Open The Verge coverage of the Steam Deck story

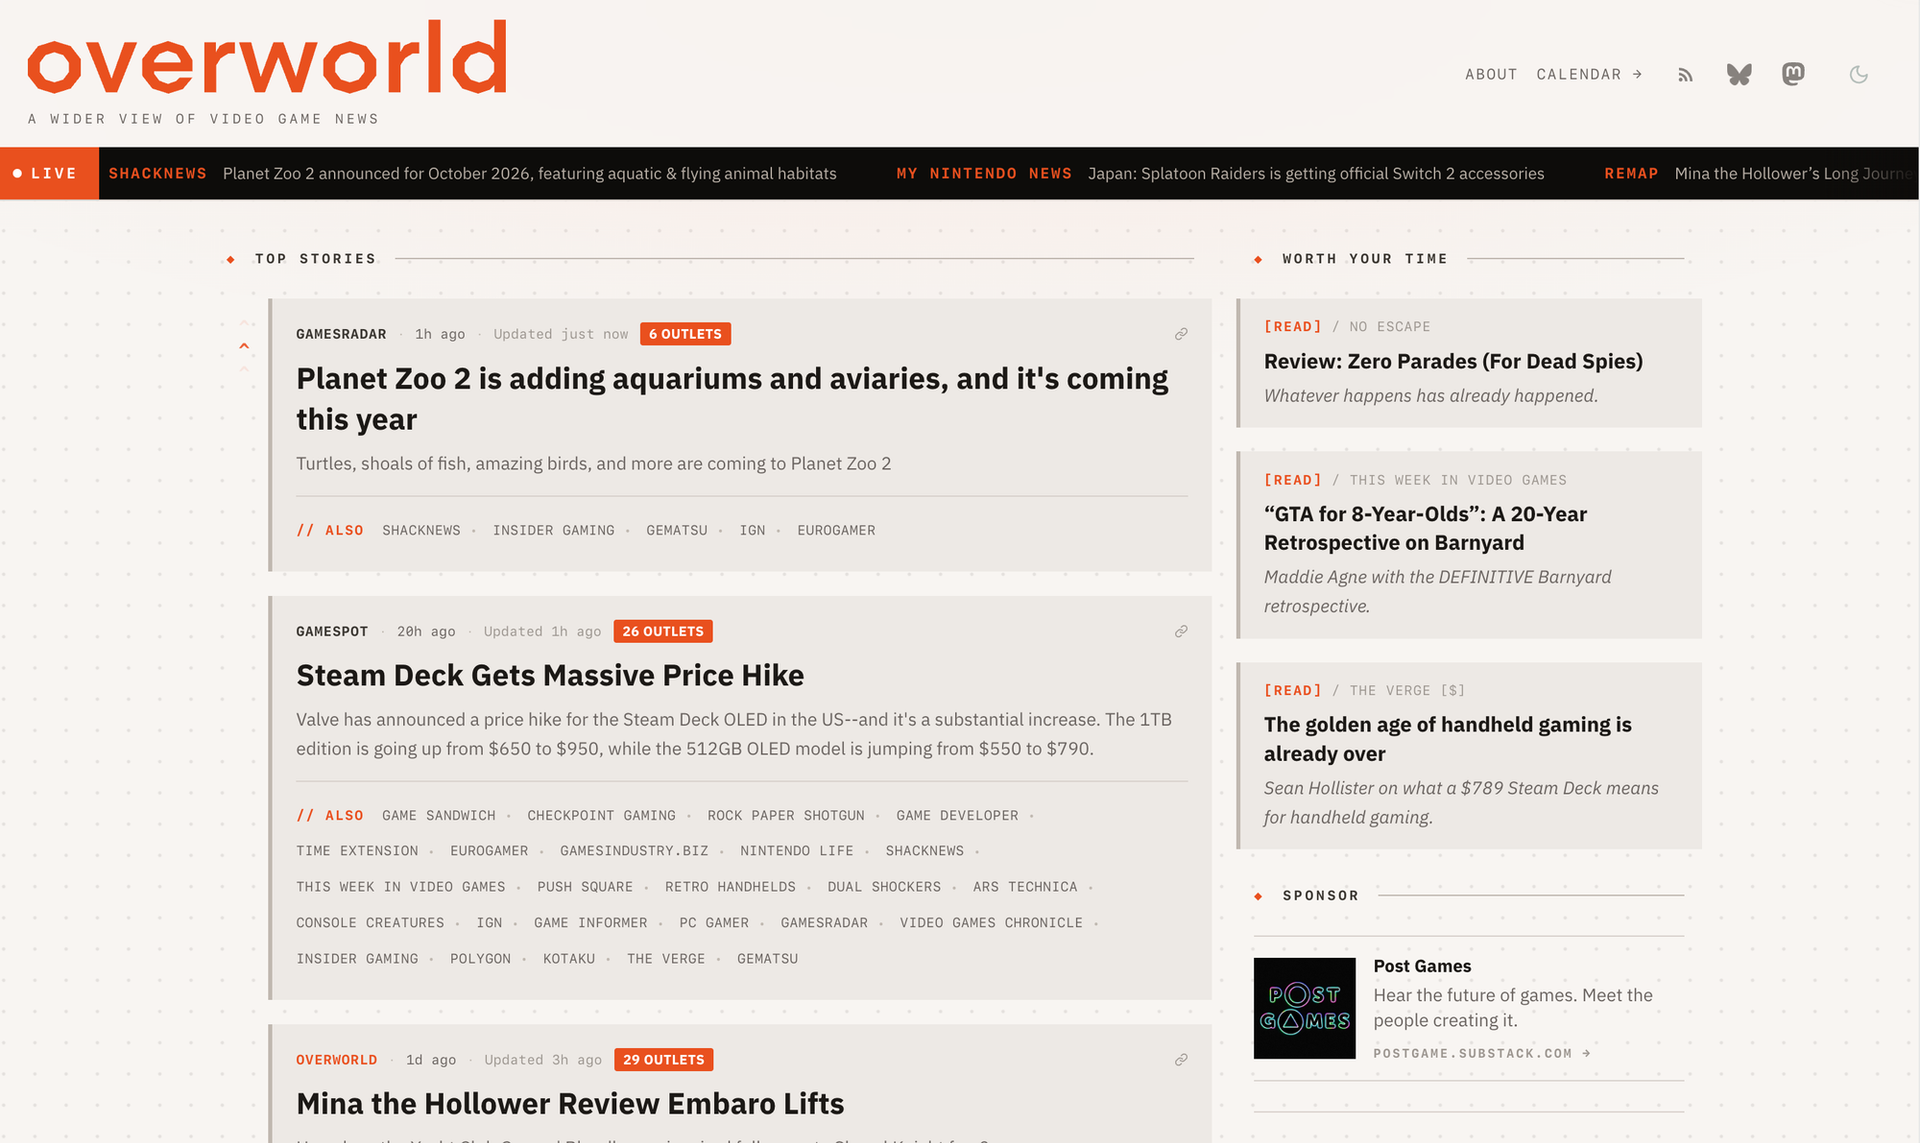pyautogui.click(x=666, y=958)
